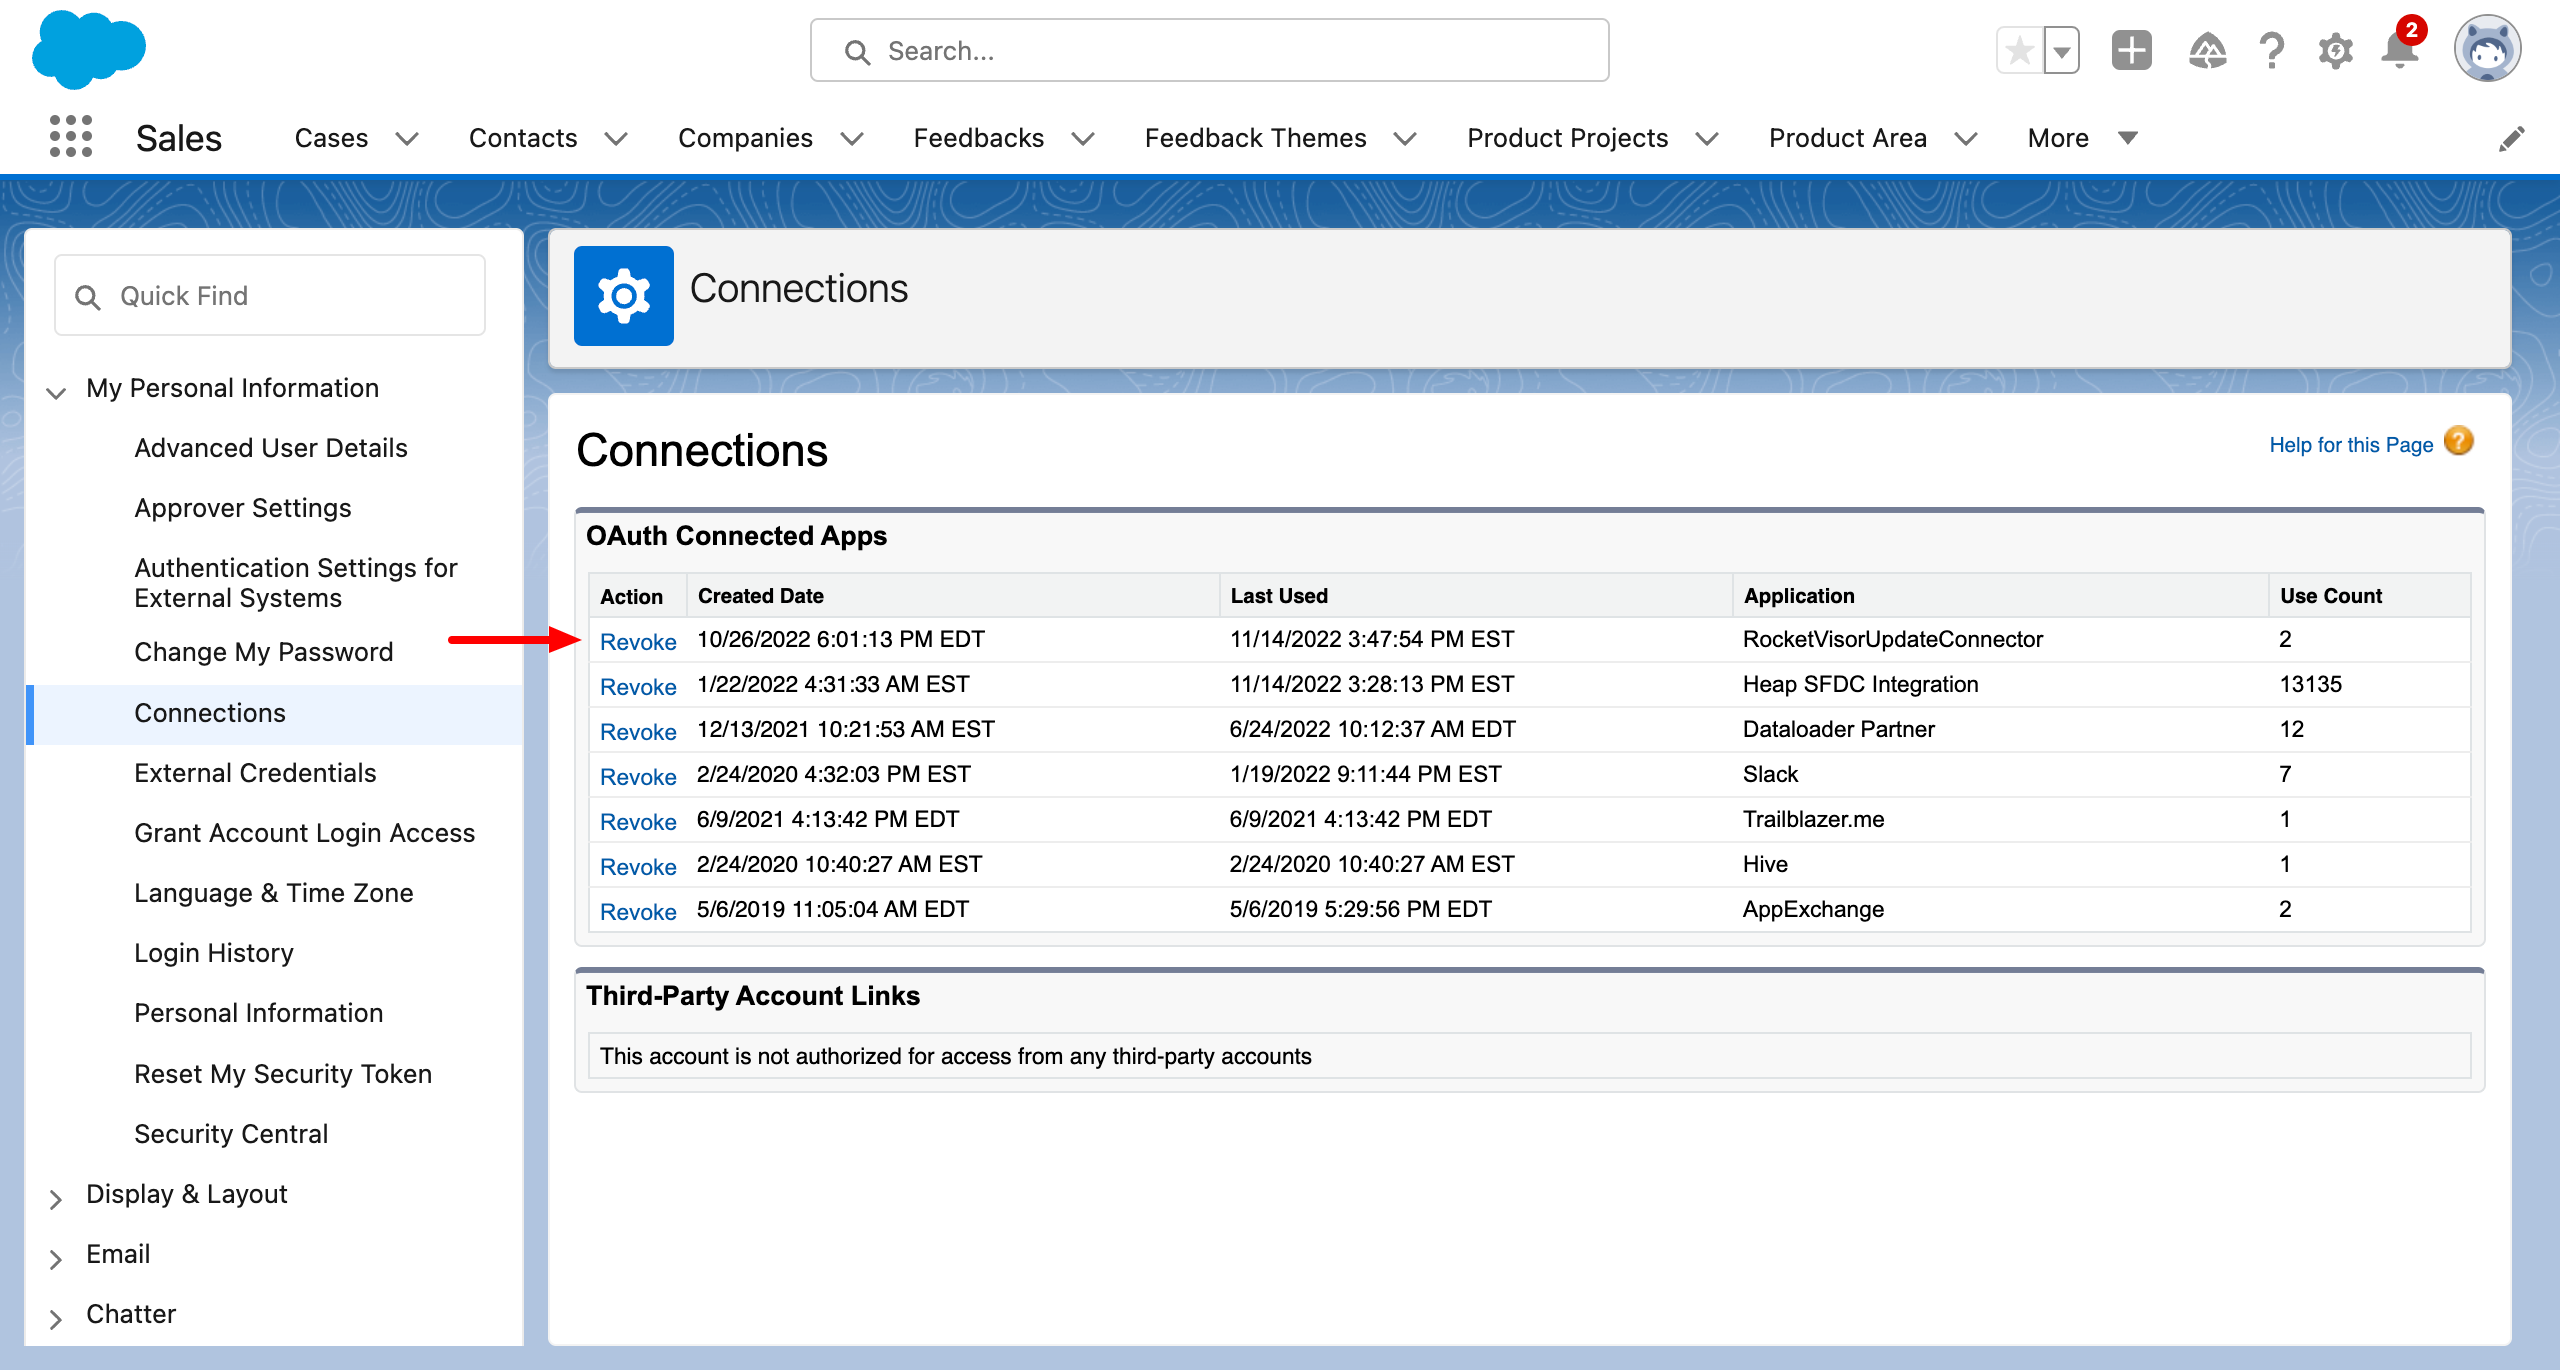Revoke the Hive connected app
The width and height of the screenshot is (2560, 1370).
click(x=637, y=866)
